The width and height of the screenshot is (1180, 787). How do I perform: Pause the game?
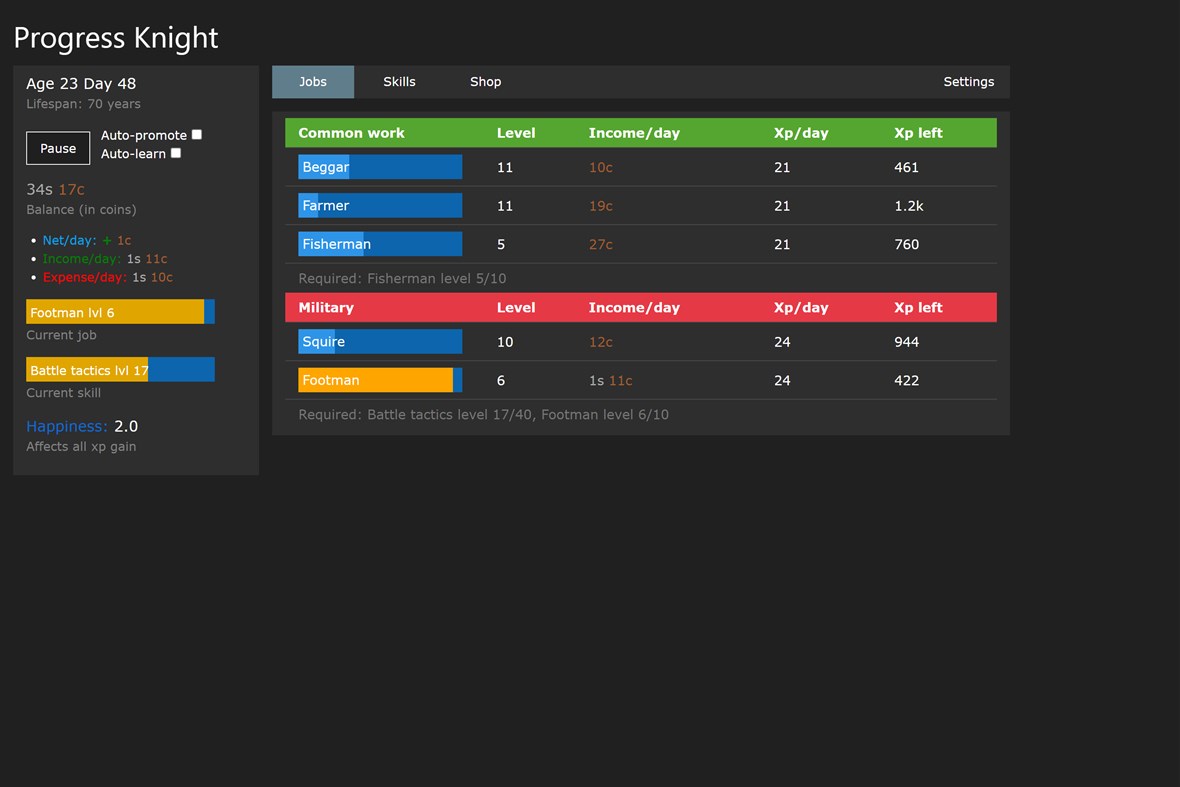[x=57, y=148]
